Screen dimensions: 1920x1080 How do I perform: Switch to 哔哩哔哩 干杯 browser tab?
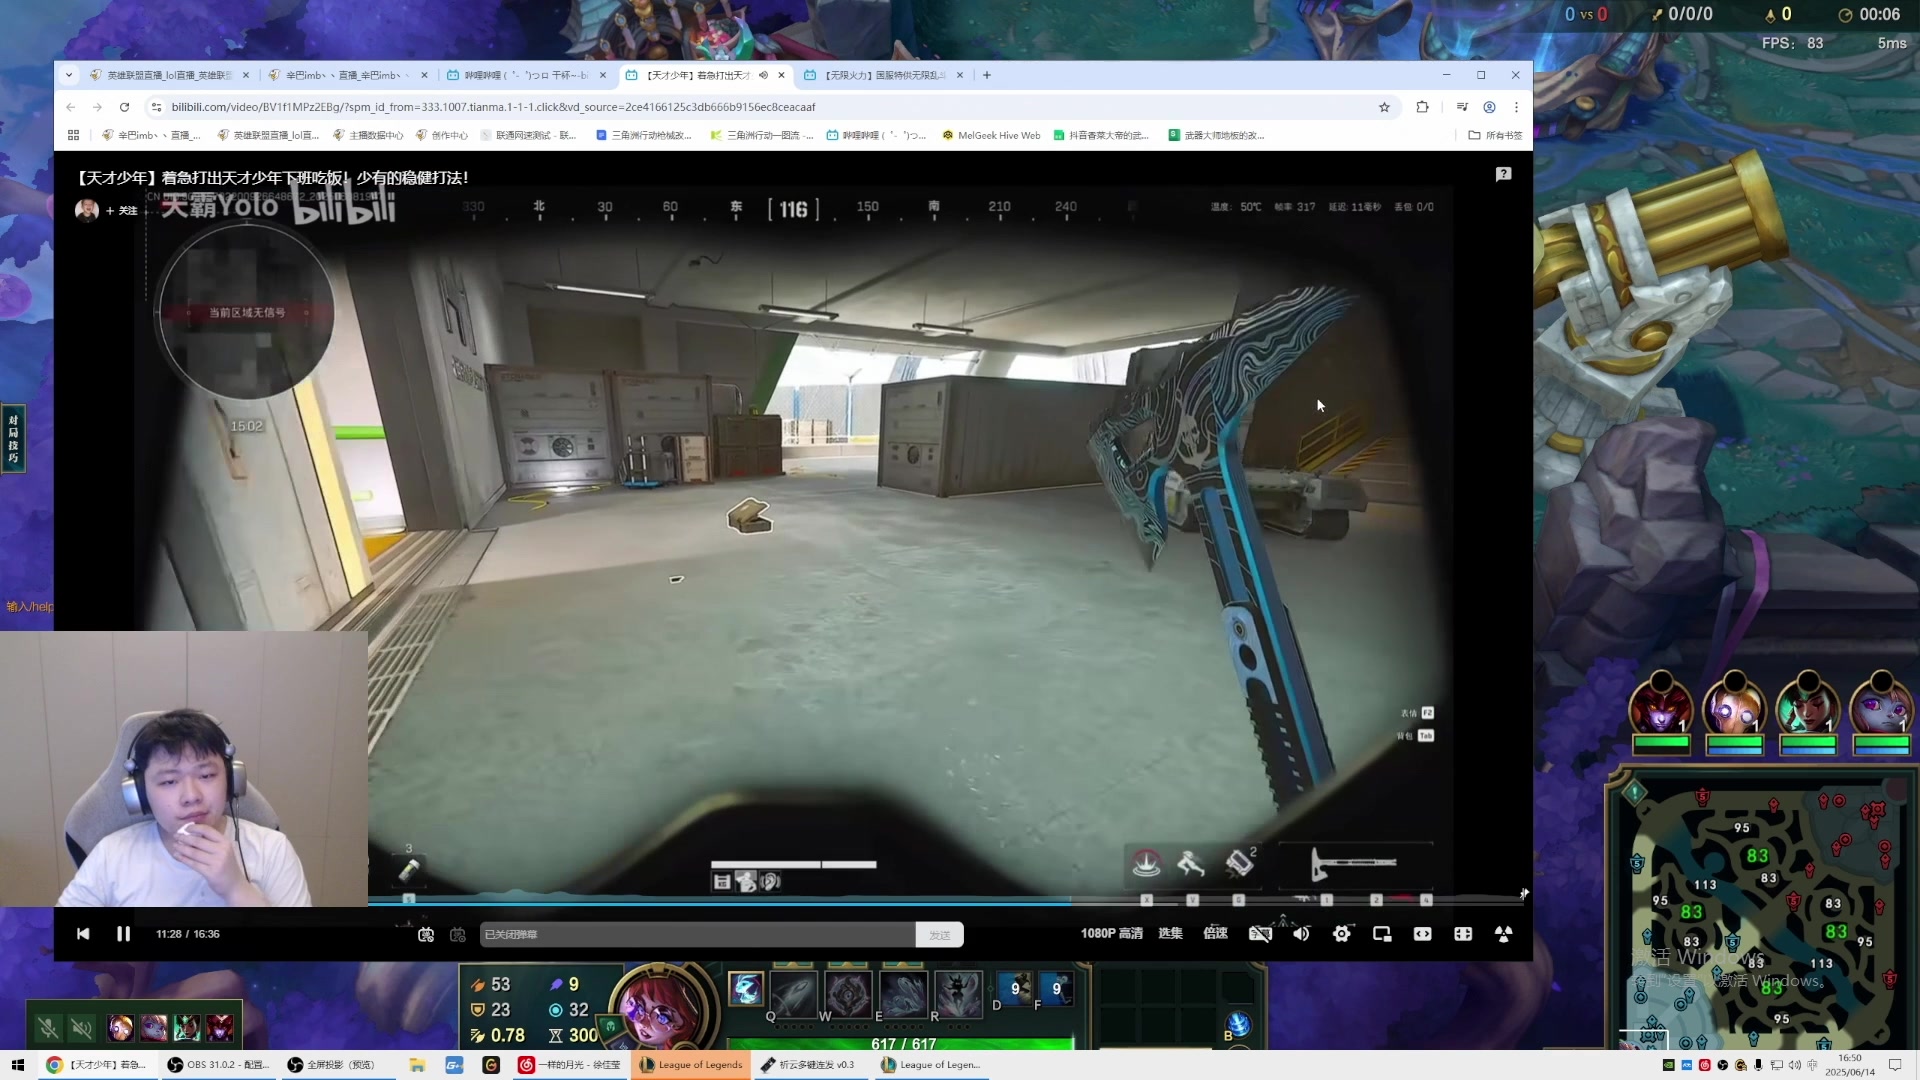[x=526, y=75]
